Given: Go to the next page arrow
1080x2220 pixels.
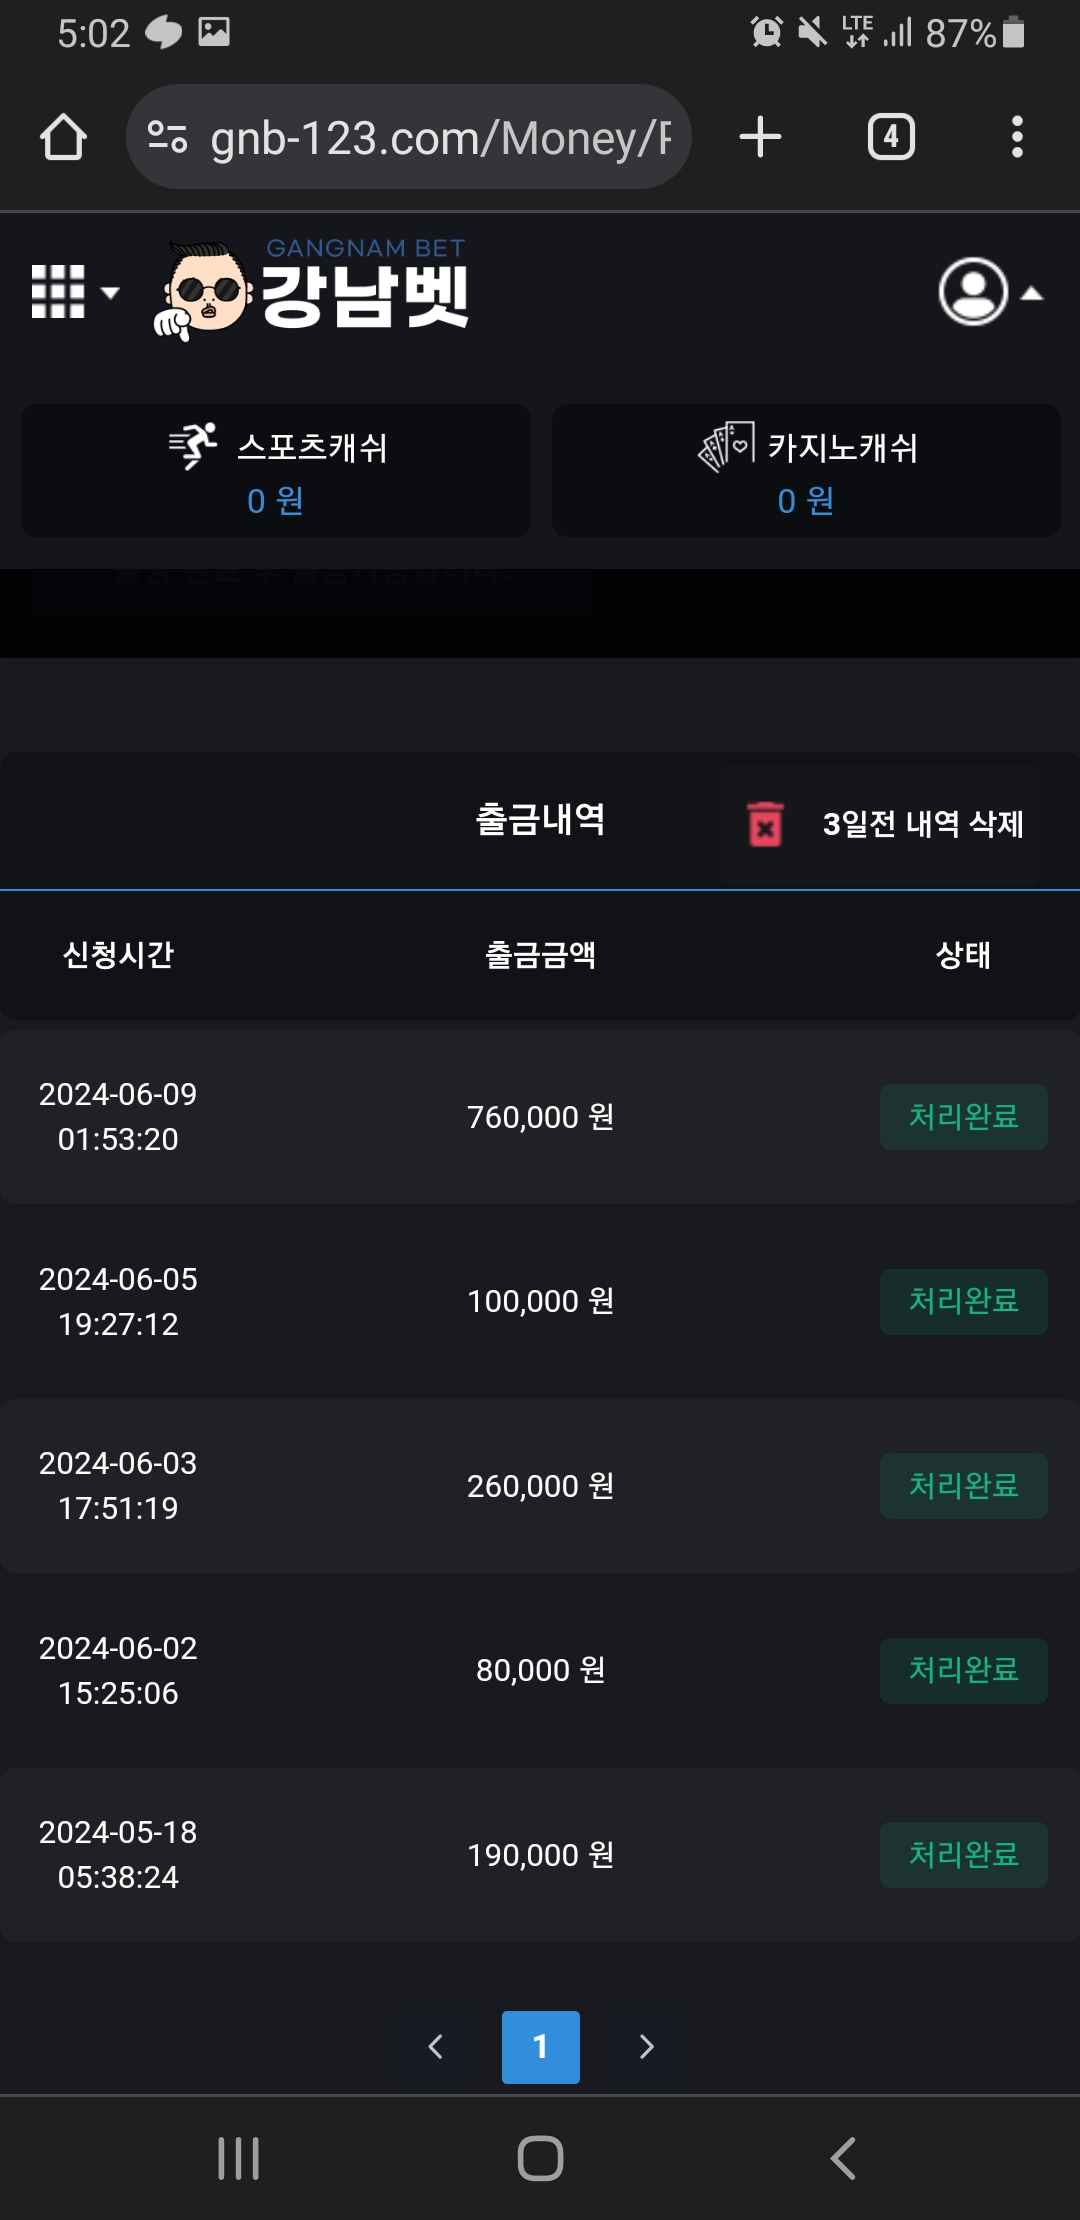Looking at the screenshot, I should 646,2047.
